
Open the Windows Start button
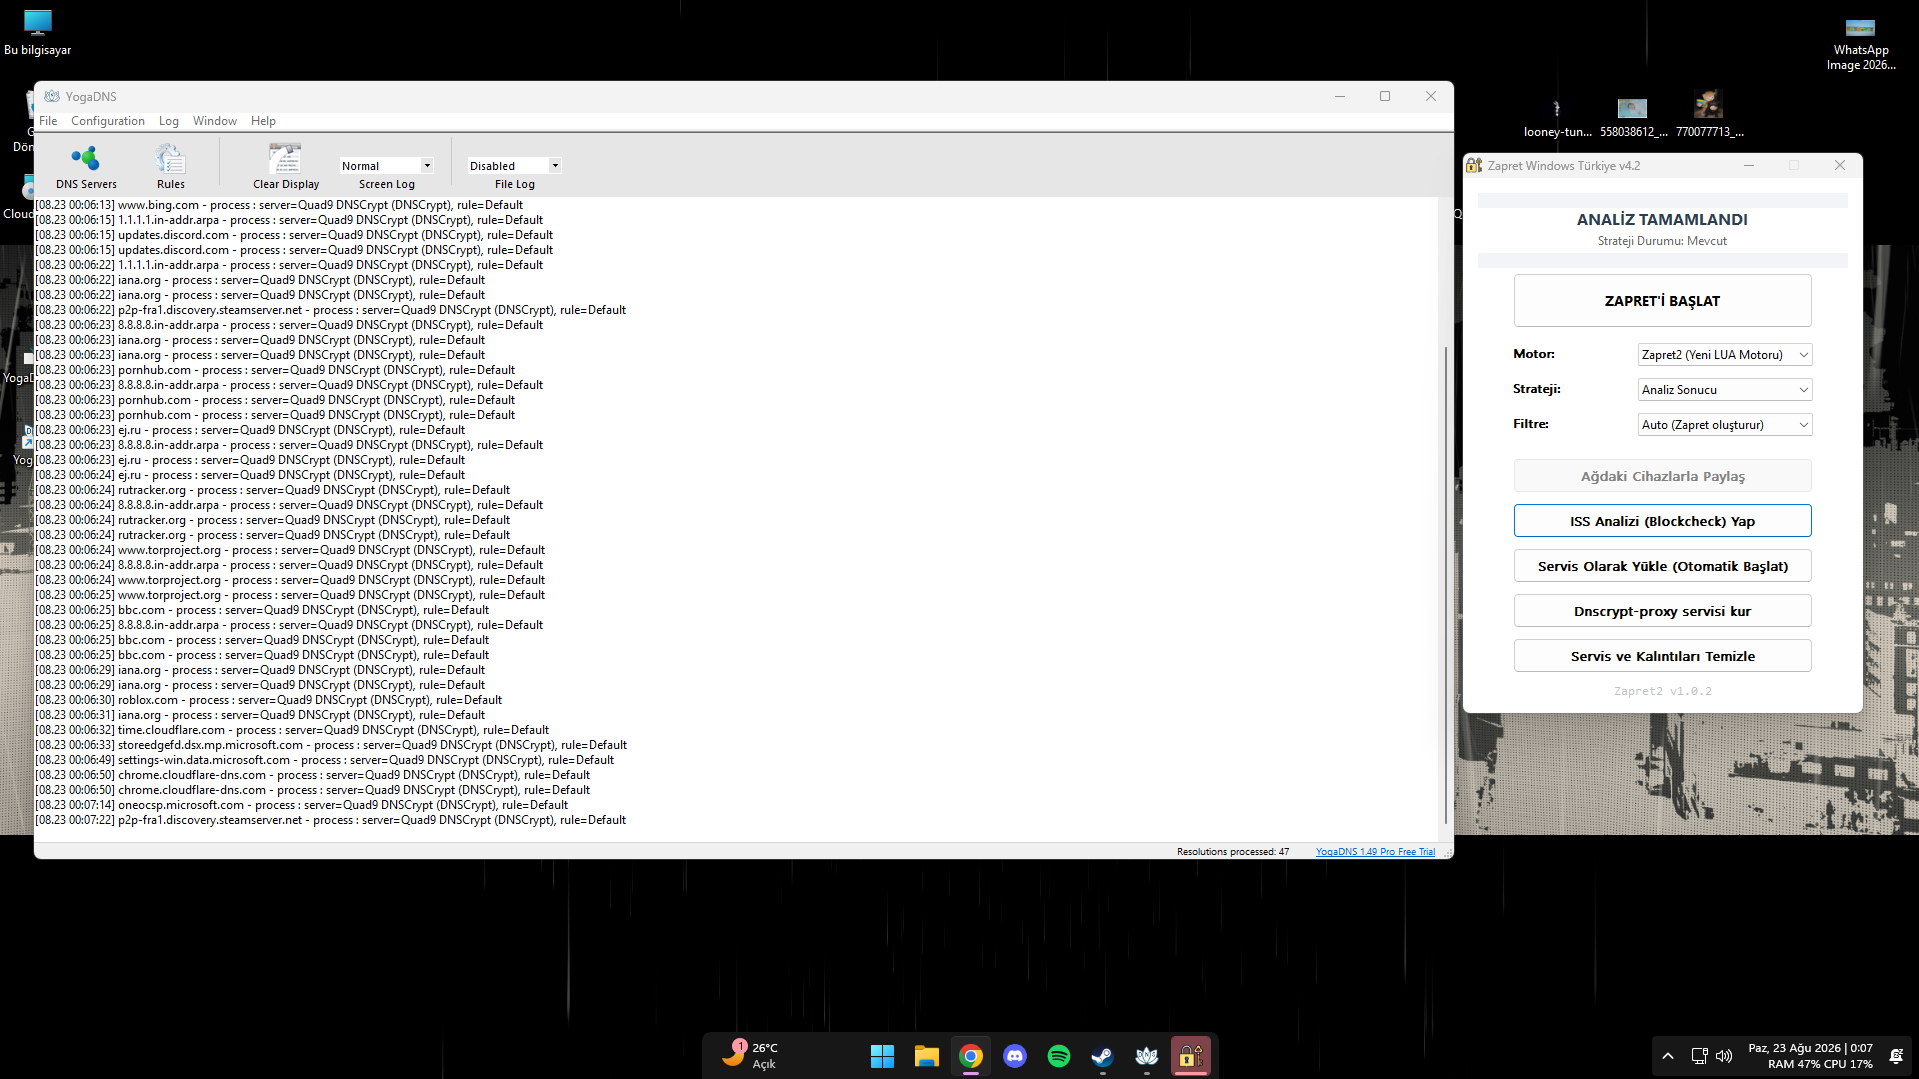coord(882,1056)
